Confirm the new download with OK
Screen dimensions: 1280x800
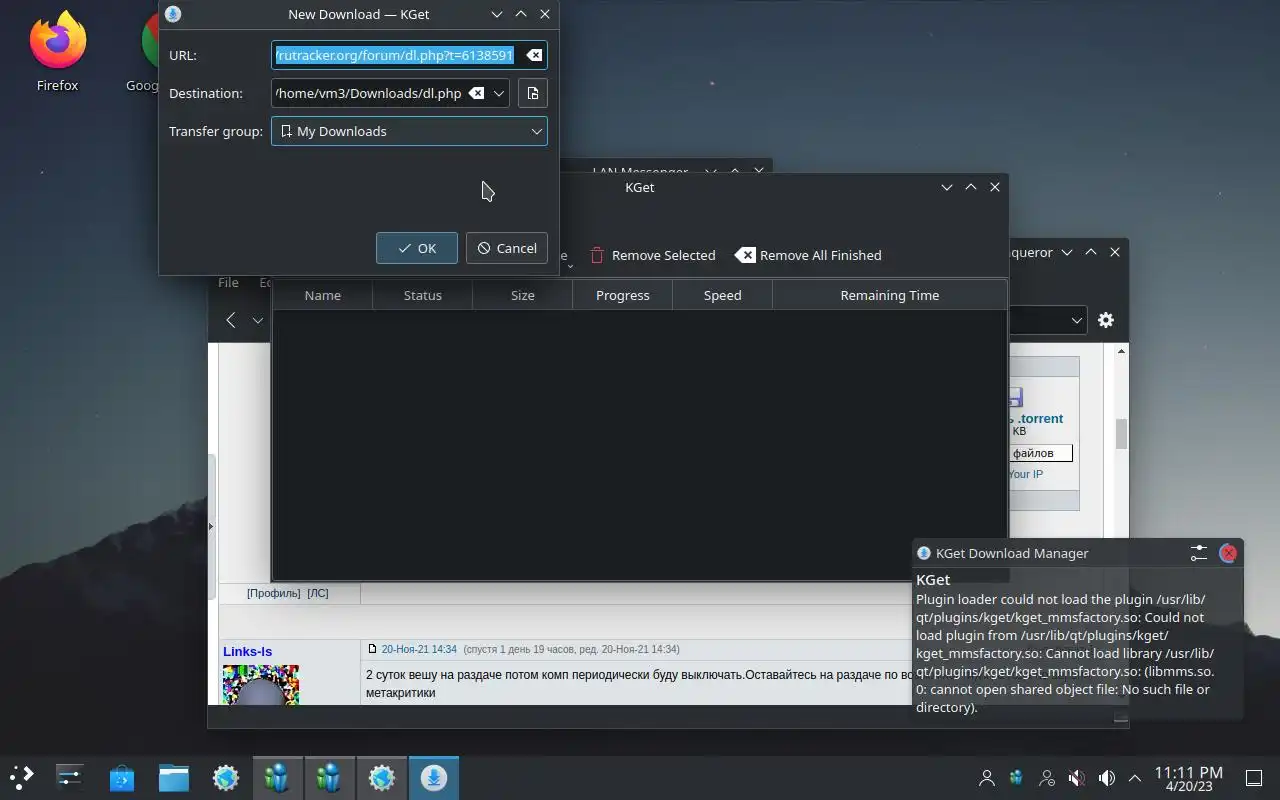click(x=417, y=248)
